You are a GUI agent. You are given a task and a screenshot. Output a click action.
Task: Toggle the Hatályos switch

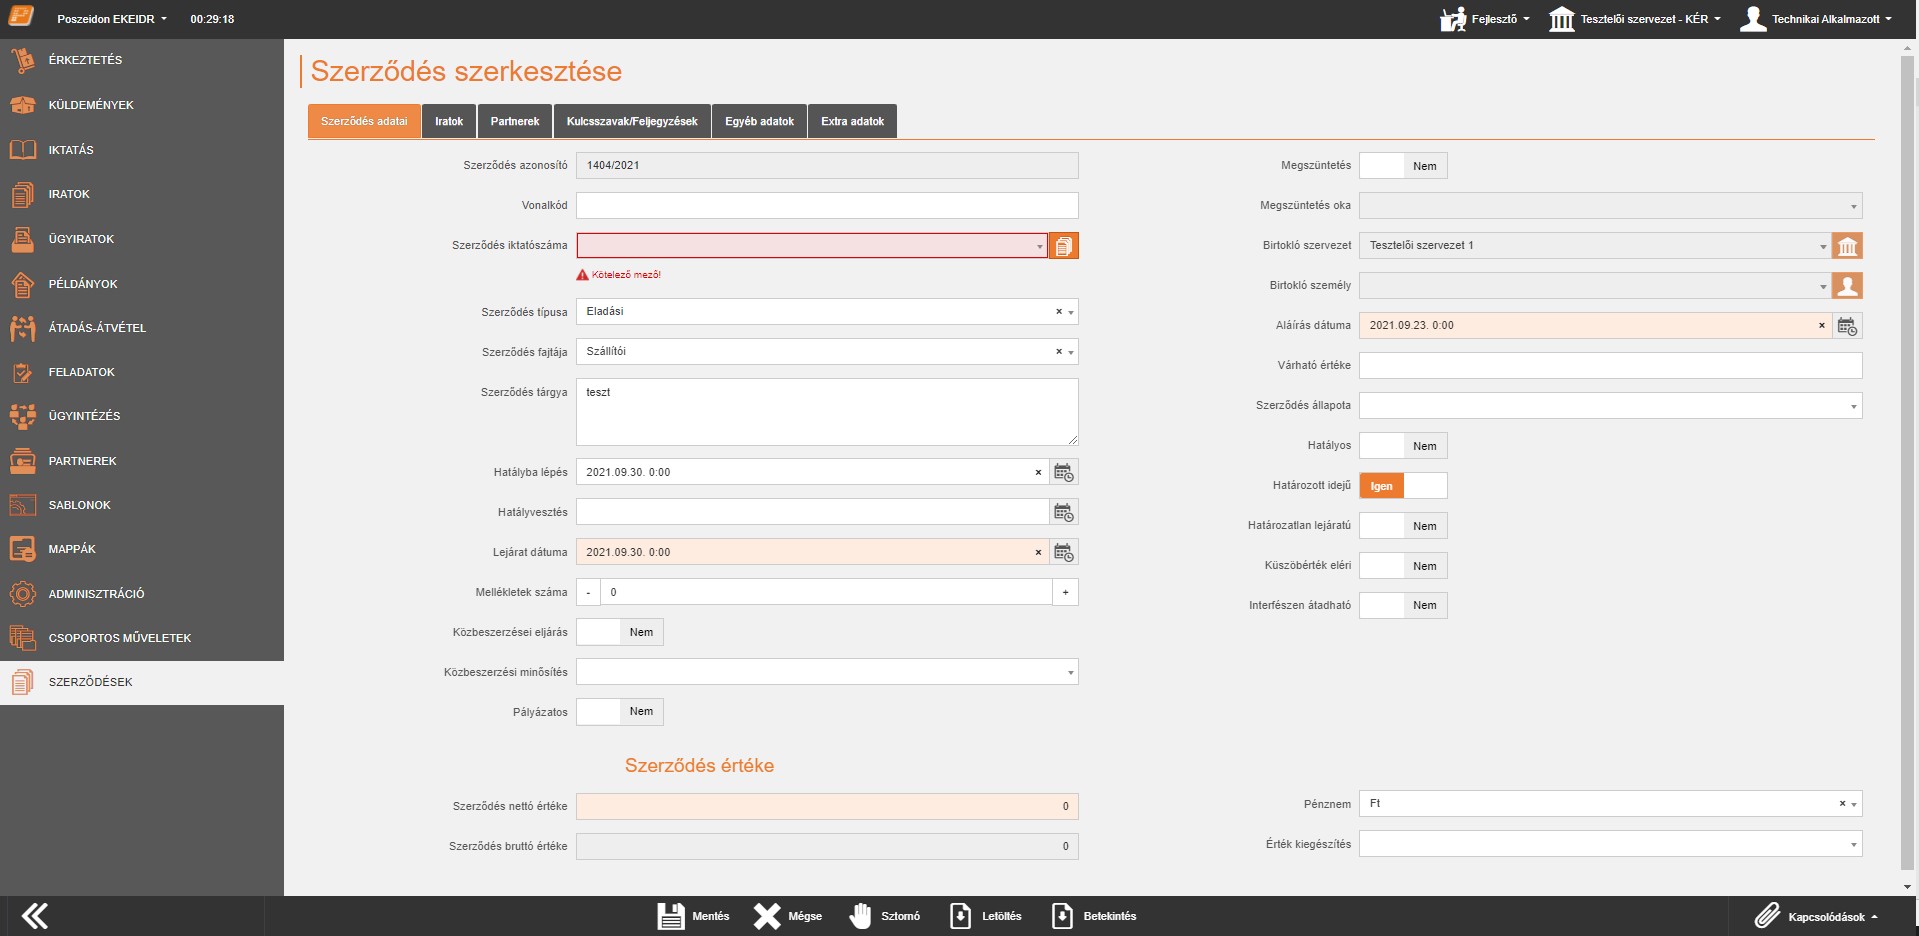tap(1403, 446)
